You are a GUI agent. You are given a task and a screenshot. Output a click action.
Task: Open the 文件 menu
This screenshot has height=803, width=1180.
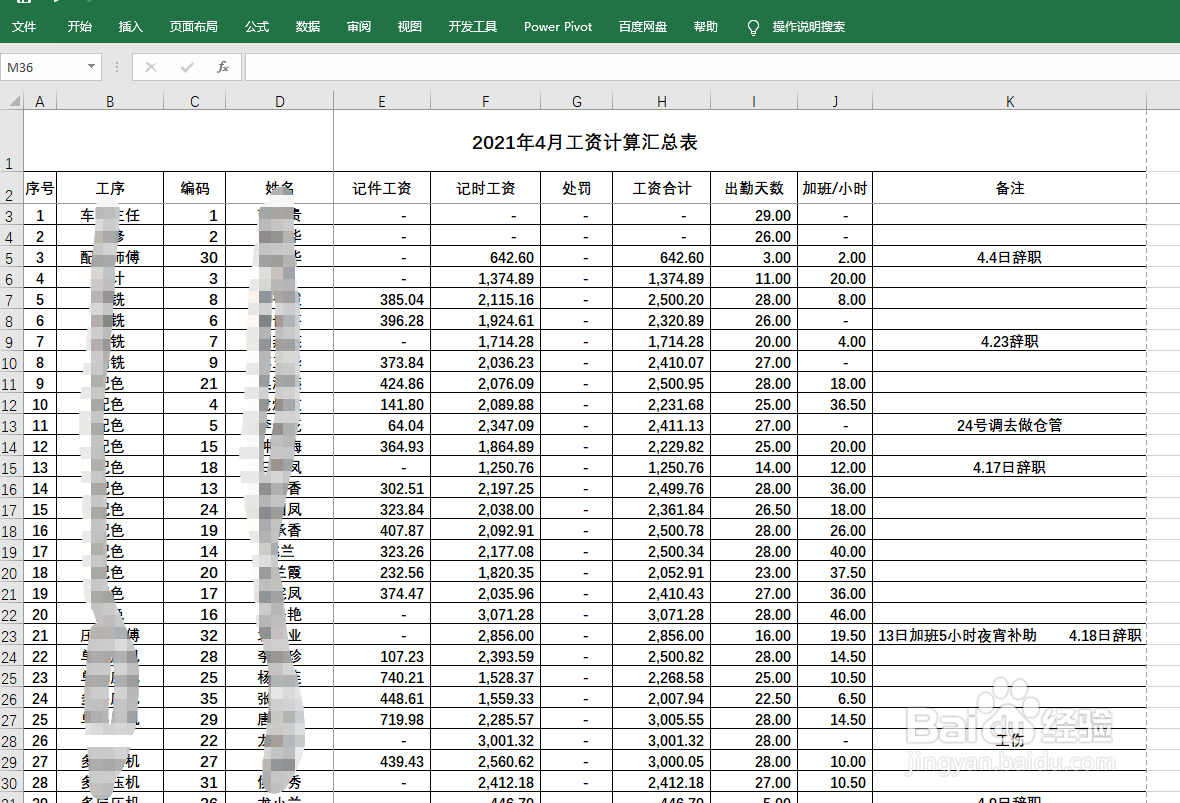click(23, 26)
